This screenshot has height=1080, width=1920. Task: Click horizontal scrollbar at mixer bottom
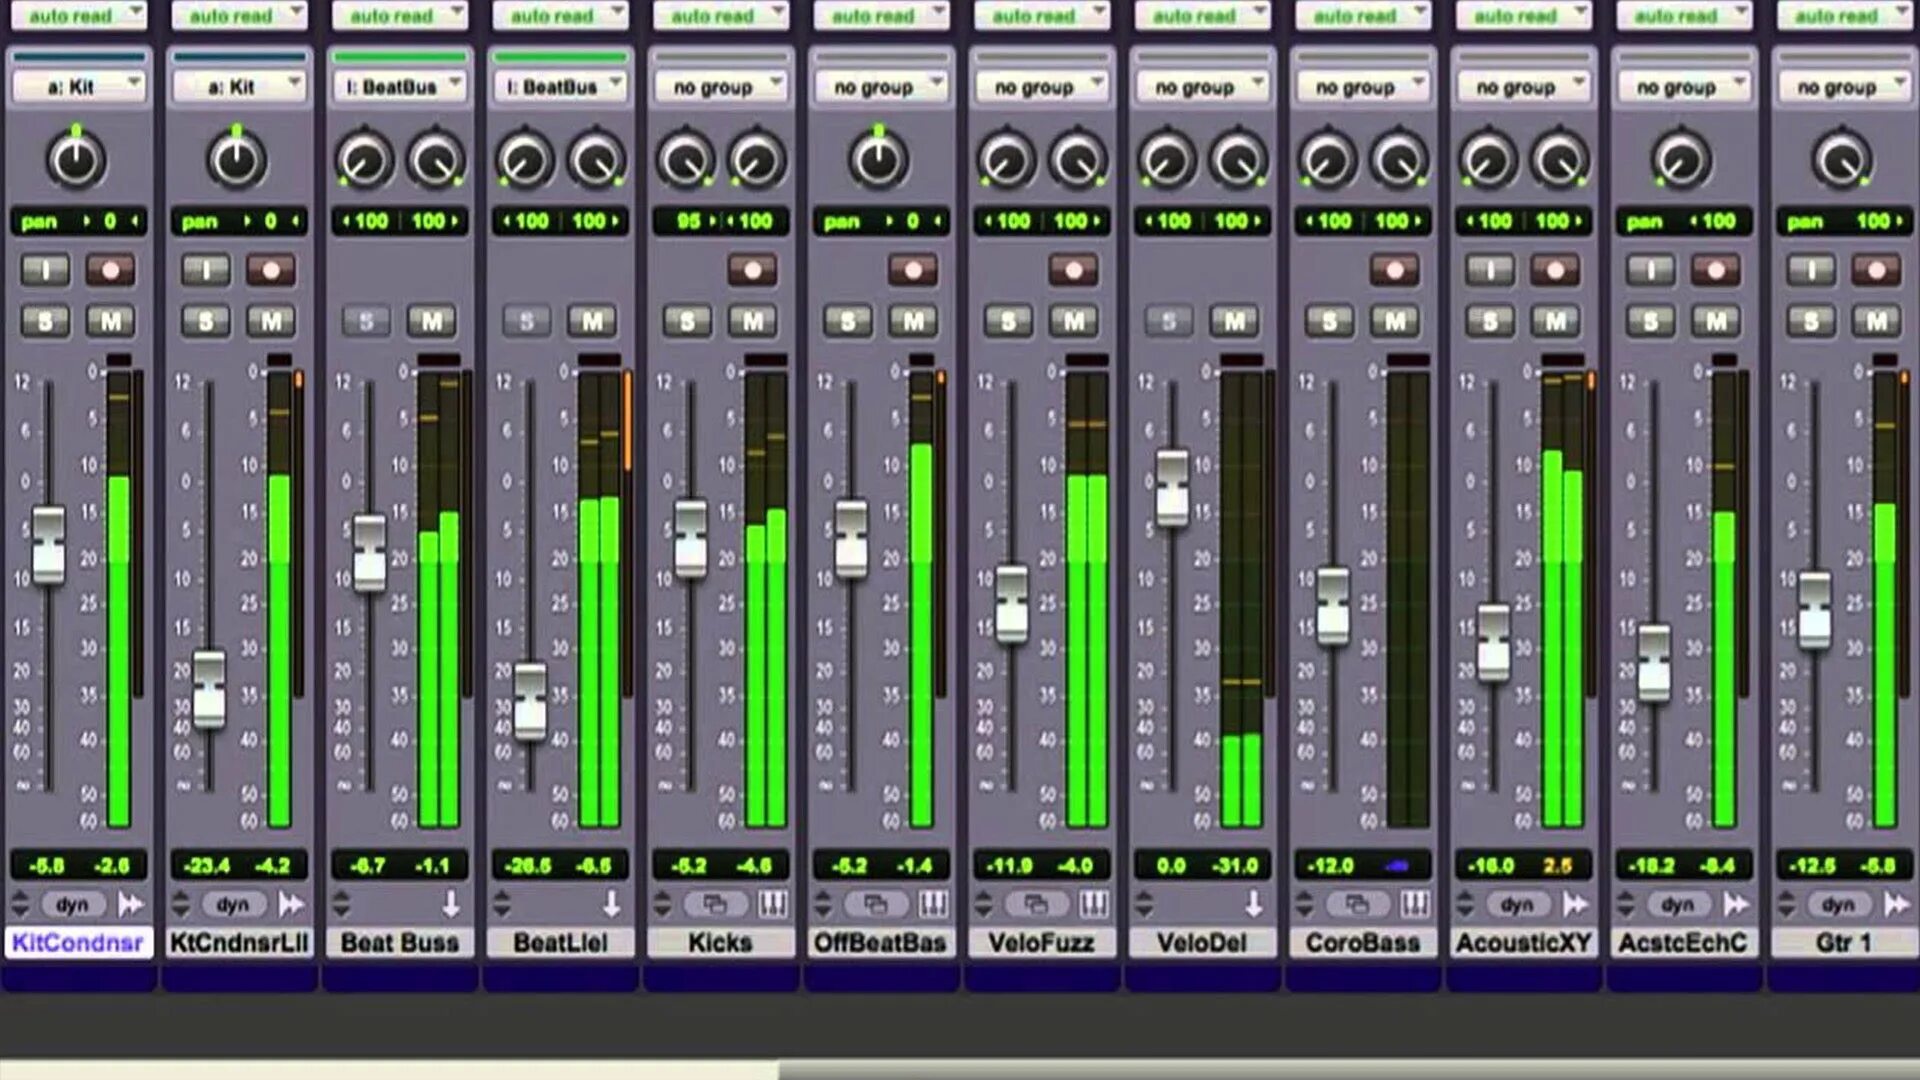click(390, 1070)
